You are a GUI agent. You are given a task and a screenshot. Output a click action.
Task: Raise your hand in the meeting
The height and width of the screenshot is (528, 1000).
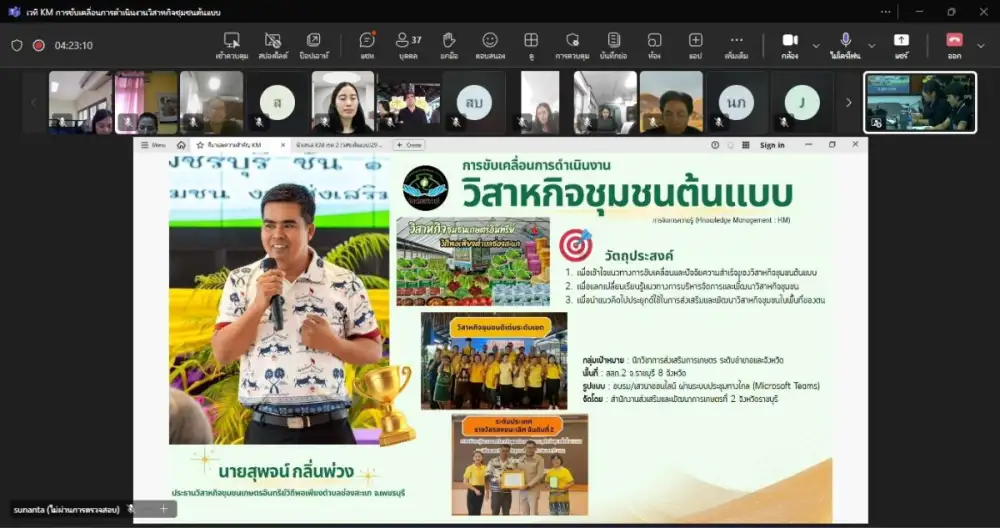pos(449,44)
